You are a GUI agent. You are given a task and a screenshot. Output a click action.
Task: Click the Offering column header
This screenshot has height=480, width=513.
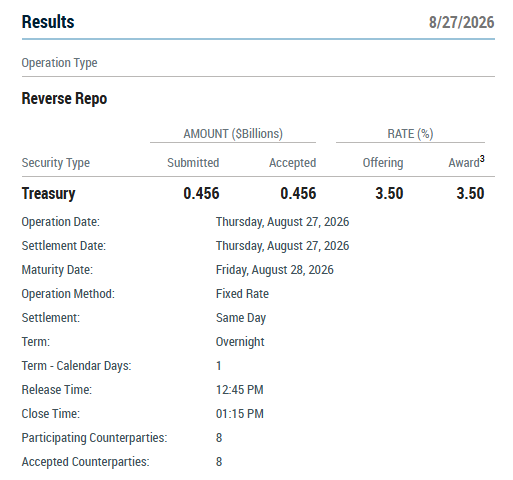coord(383,163)
